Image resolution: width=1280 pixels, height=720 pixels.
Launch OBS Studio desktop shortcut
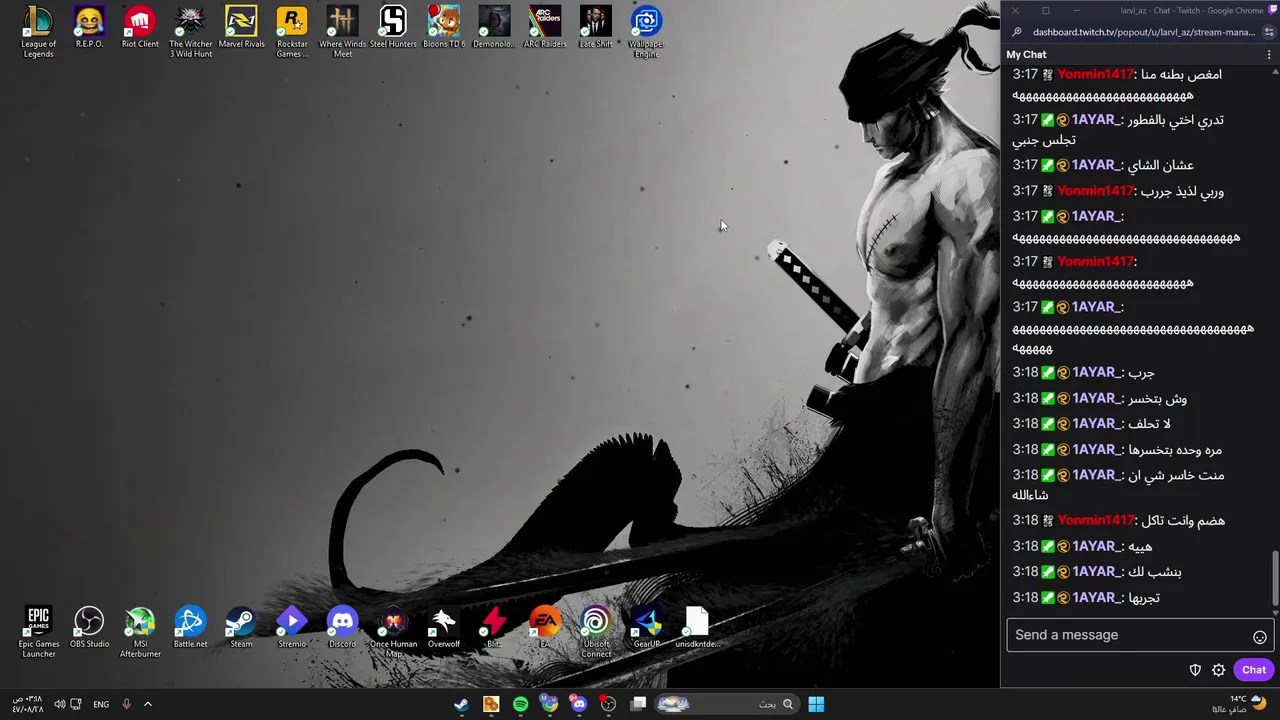pyautogui.click(x=89, y=628)
